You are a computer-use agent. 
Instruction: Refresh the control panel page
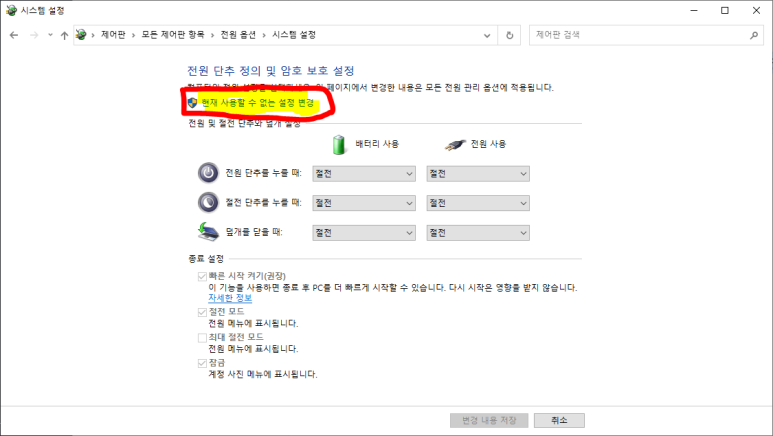(509, 35)
